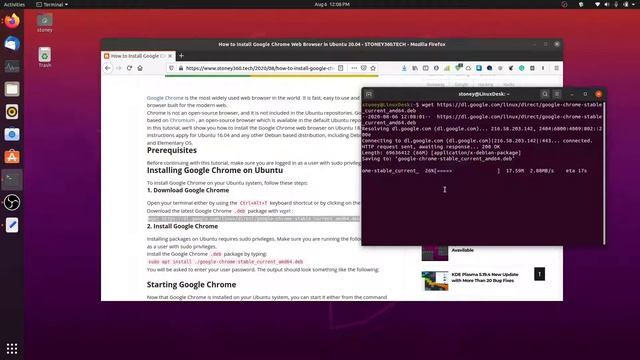The height and width of the screenshot is (360, 640).
Task: Open Firefox hamburger menu
Action: point(556,68)
